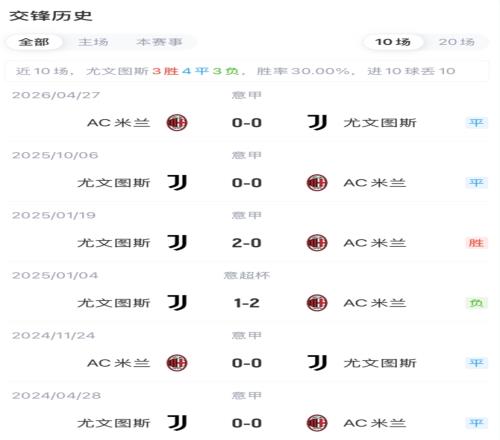The image size is (500, 440).
Task: Click the red 胜 result badge
Action: point(476,243)
